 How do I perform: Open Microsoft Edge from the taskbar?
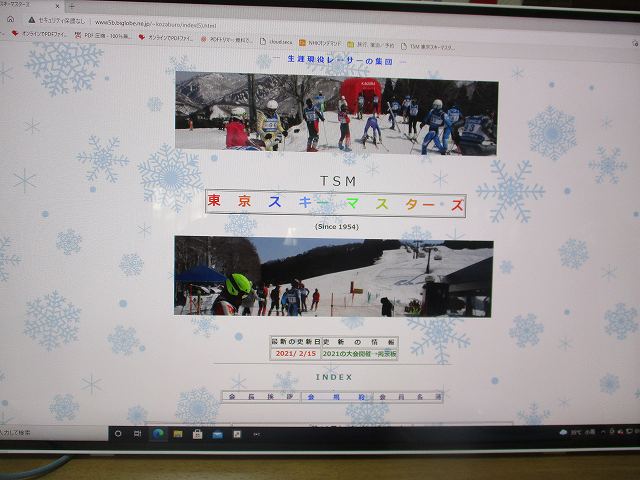tap(157, 433)
